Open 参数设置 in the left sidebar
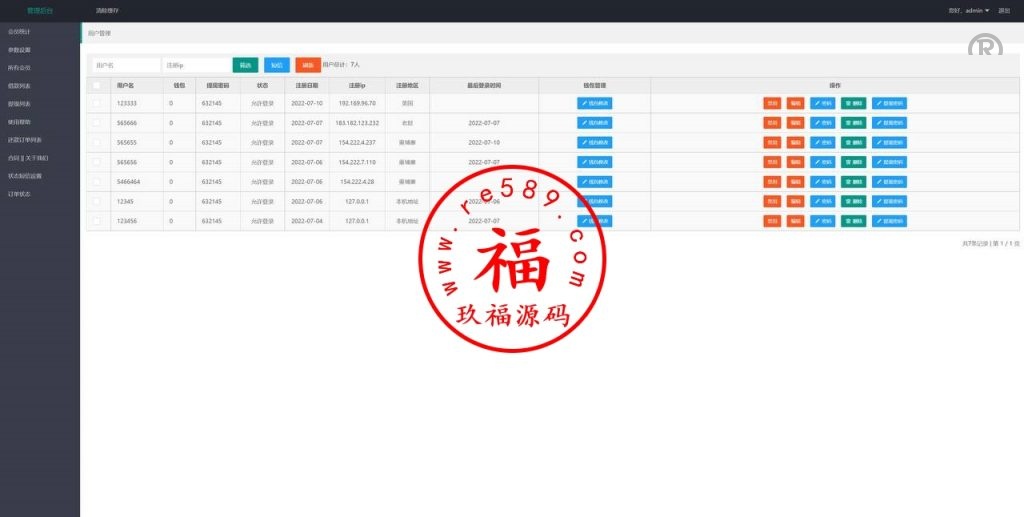Viewport: 1024px width, 517px height. pyautogui.click(x=20, y=49)
